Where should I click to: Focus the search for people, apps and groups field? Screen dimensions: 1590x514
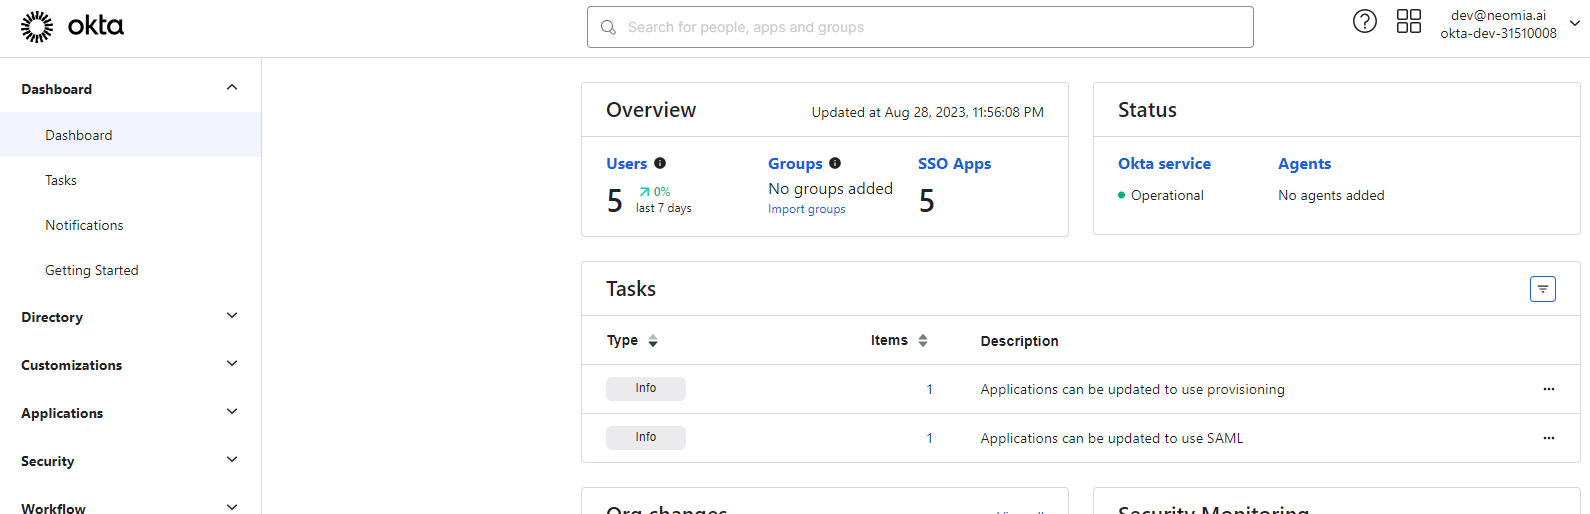point(920,27)
